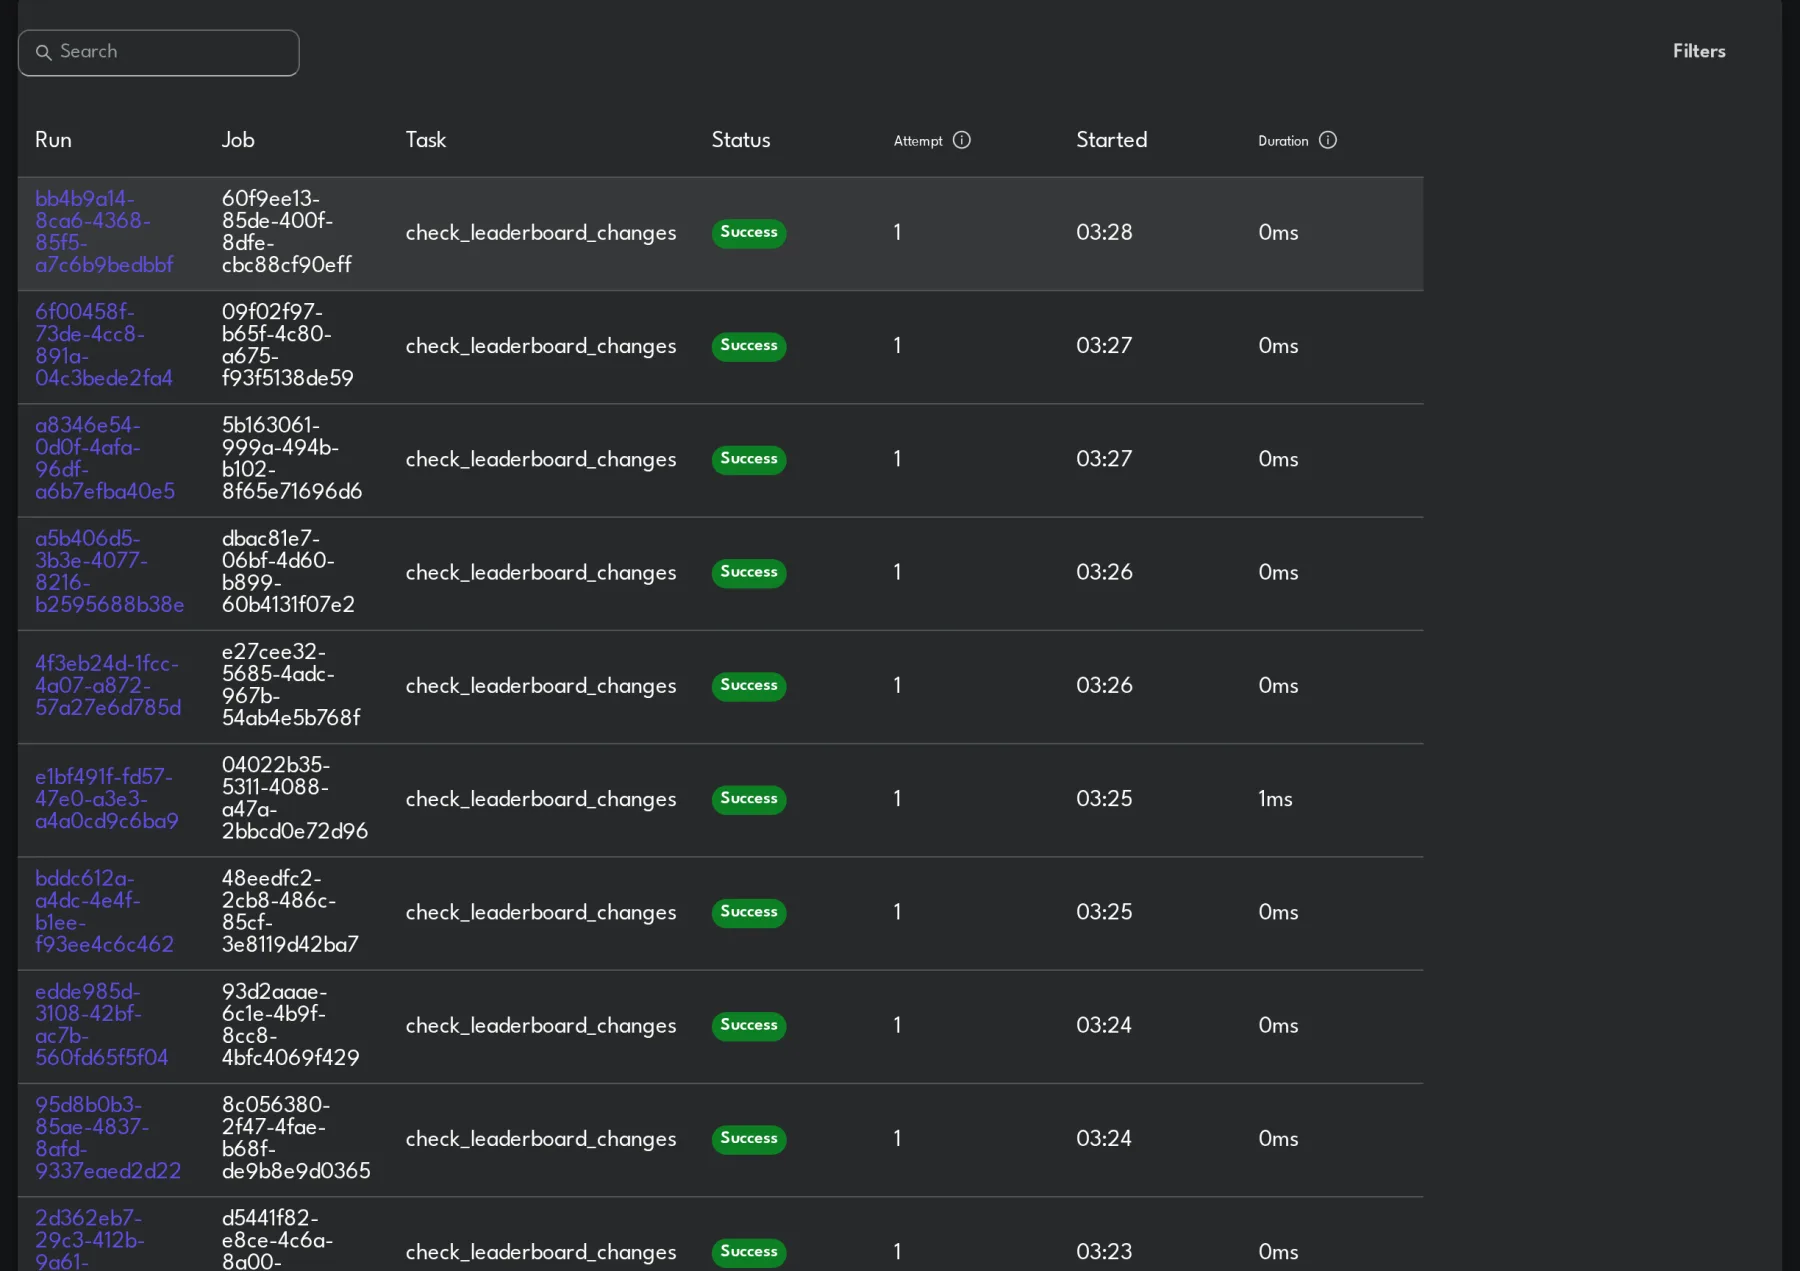The width and height of the screenshot is (1800, 1271).
Task: Click the Attempt column info icon
Action: click(x=961, y=140)
